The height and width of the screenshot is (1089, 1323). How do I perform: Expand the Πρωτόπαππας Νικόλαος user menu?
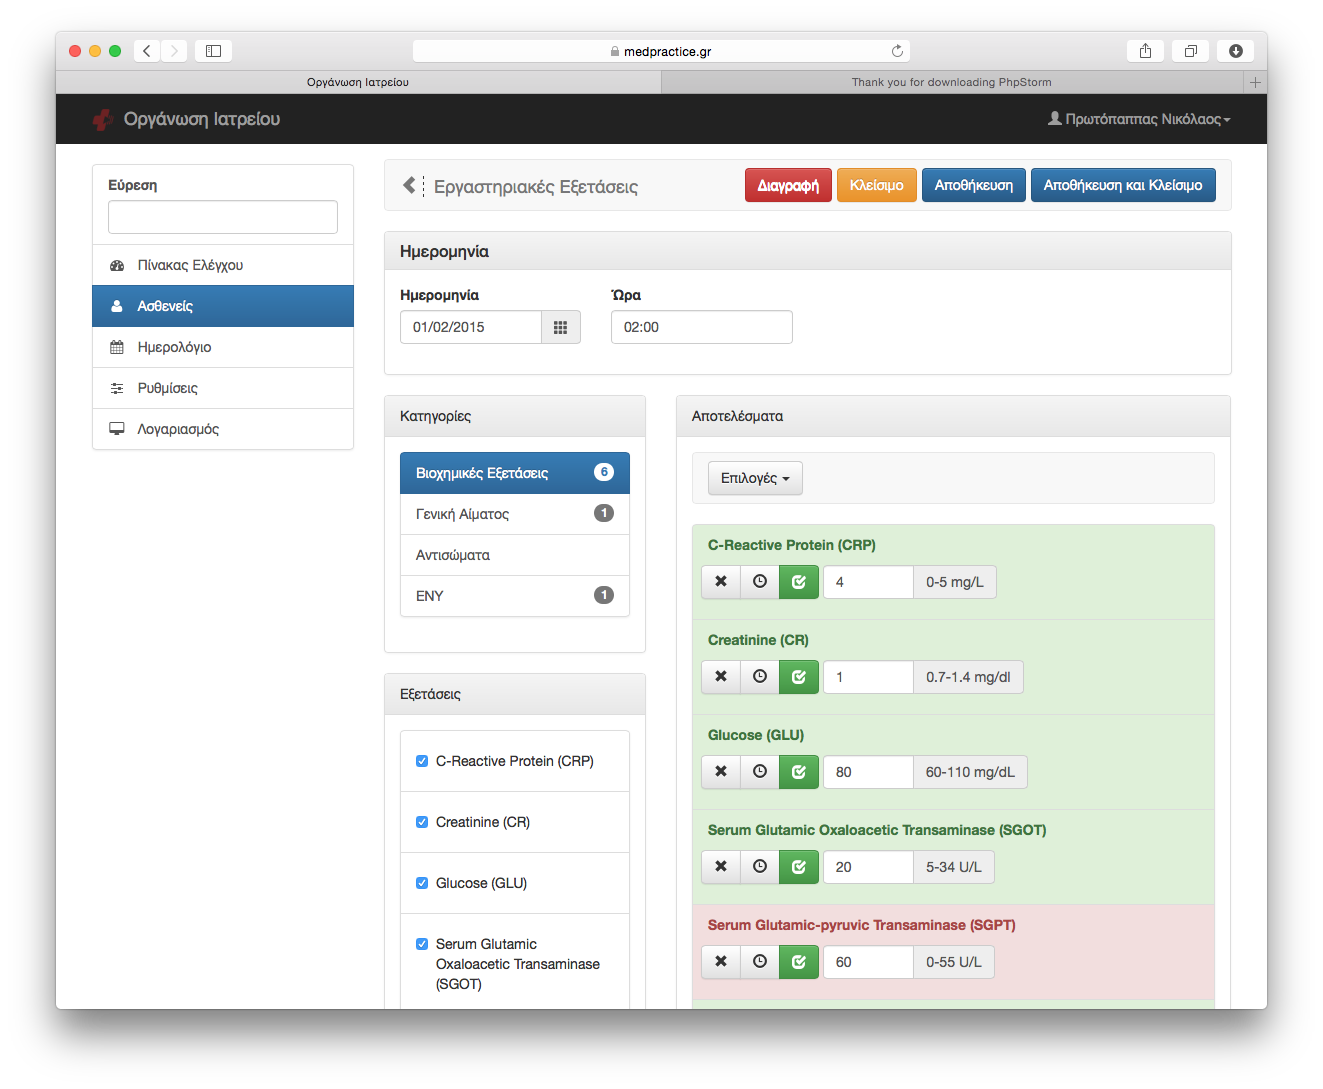pyautogui.click(x=1139, y=119)
